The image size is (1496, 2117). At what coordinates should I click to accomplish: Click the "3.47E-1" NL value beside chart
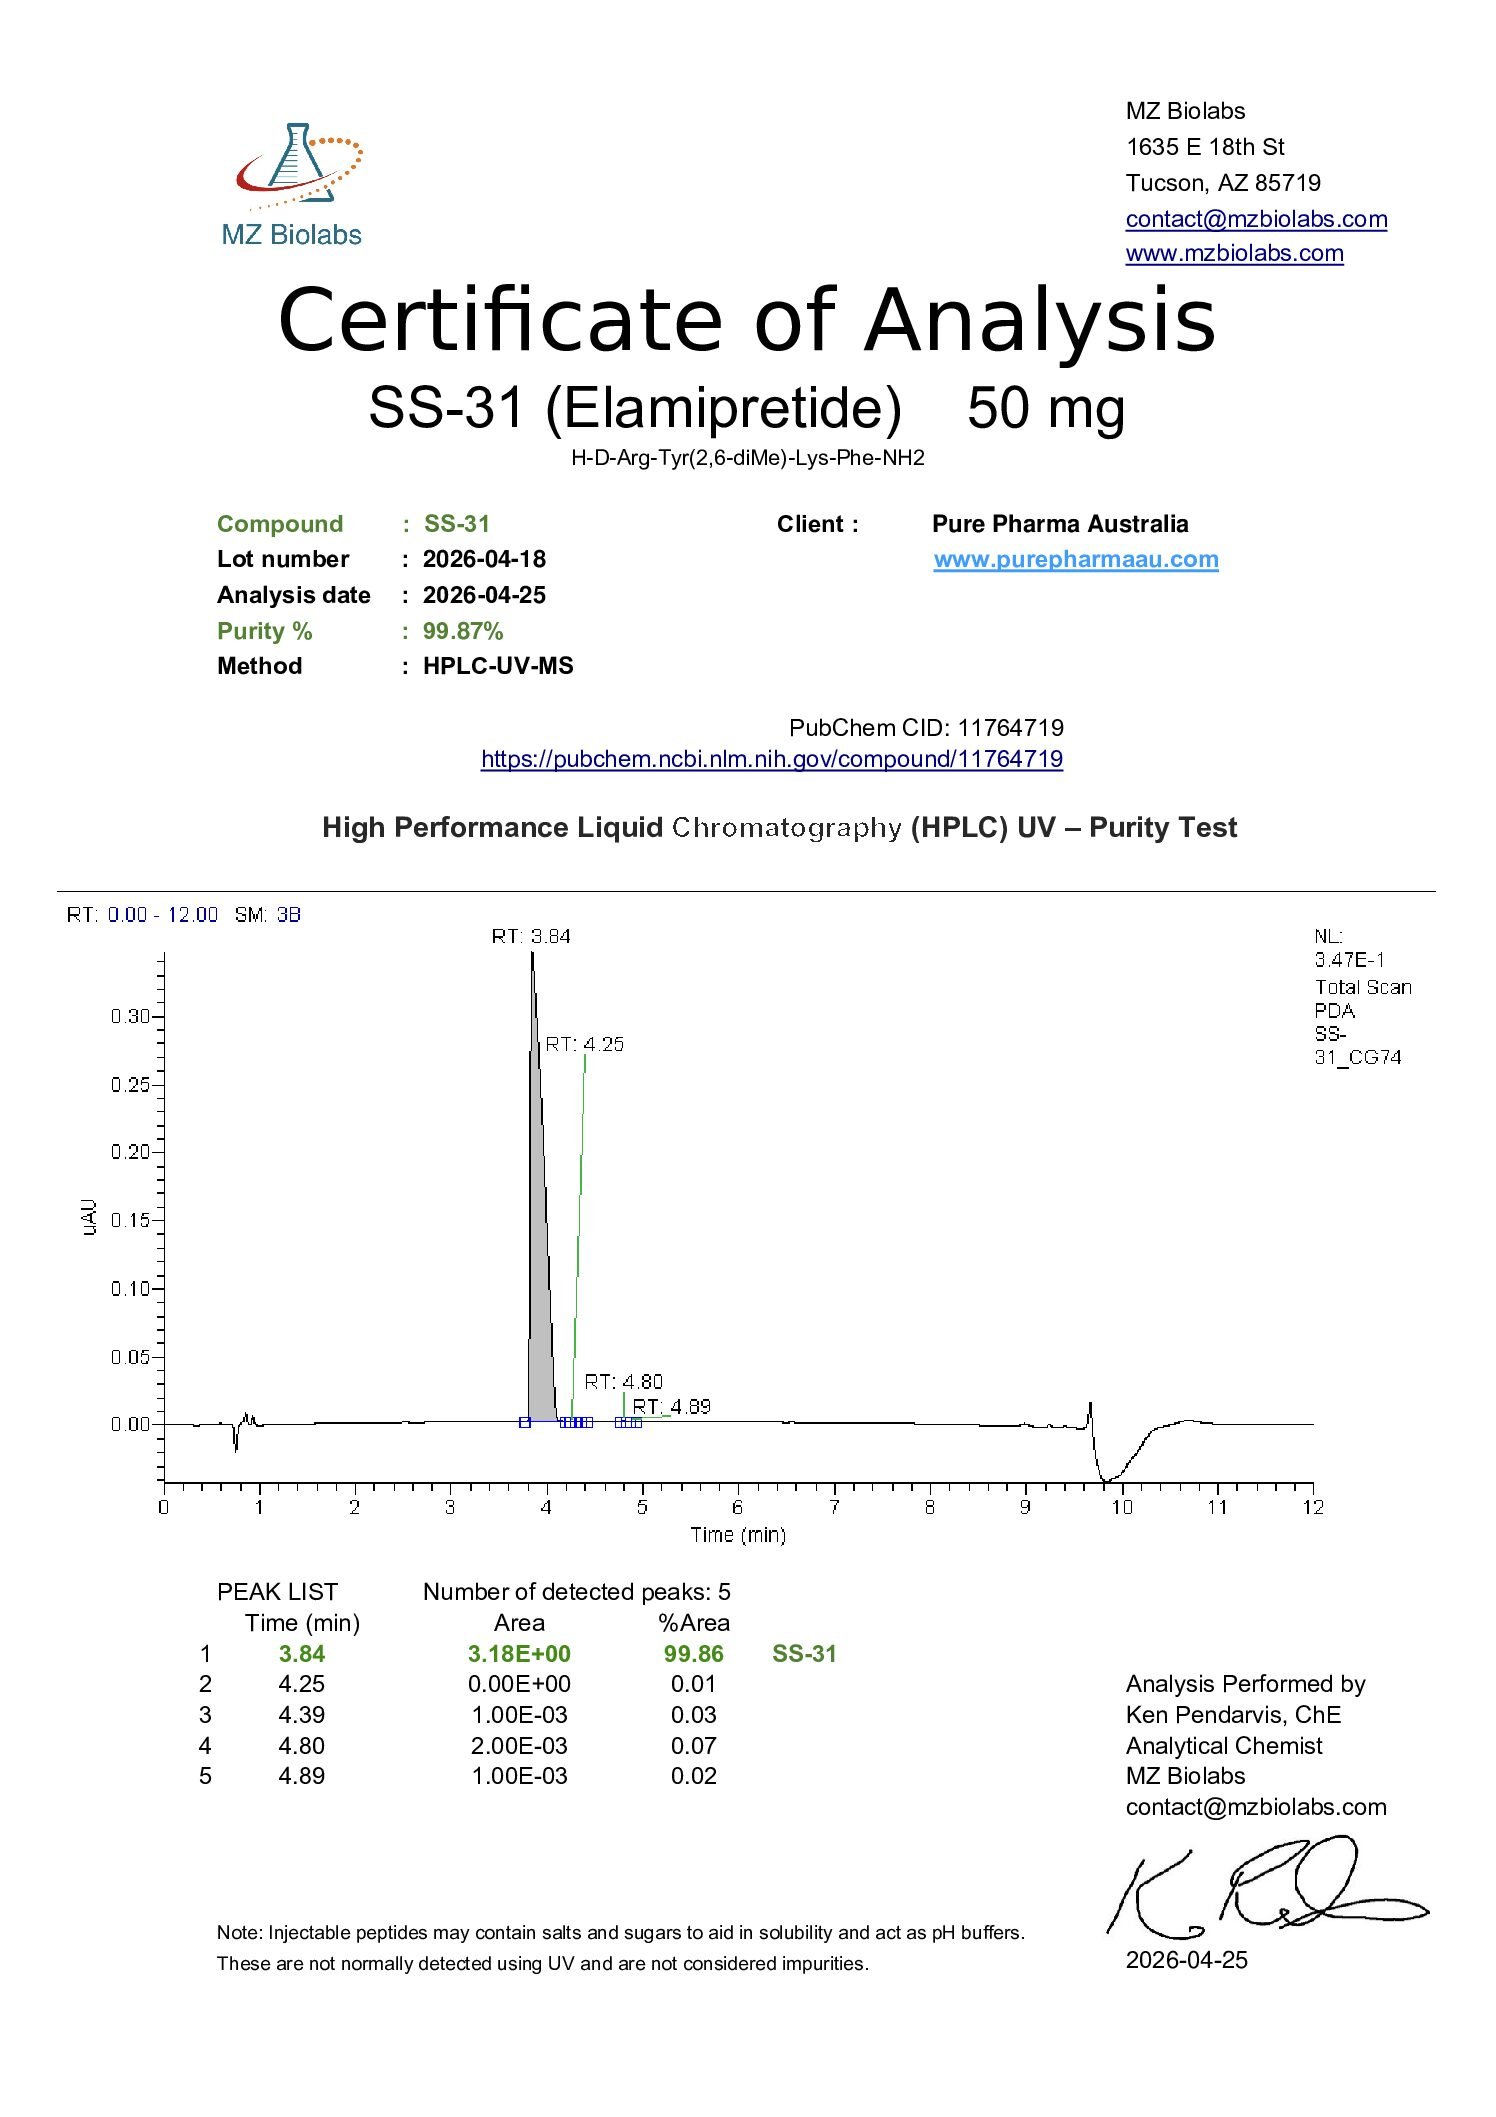coord(1350,960)
